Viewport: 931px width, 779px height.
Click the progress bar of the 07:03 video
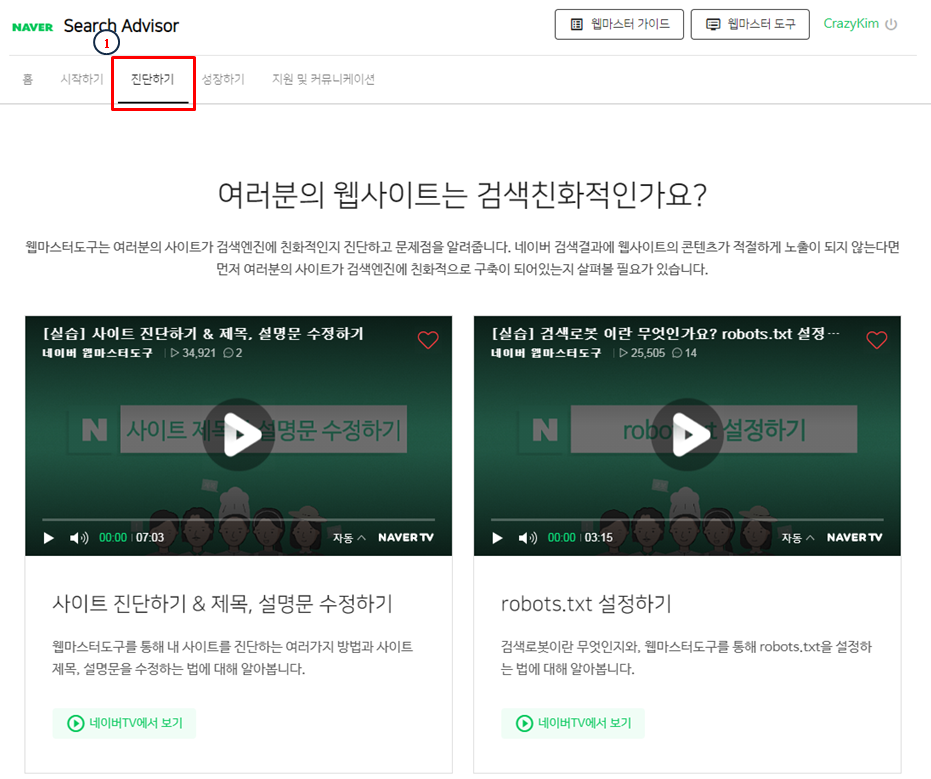point(239,520)
